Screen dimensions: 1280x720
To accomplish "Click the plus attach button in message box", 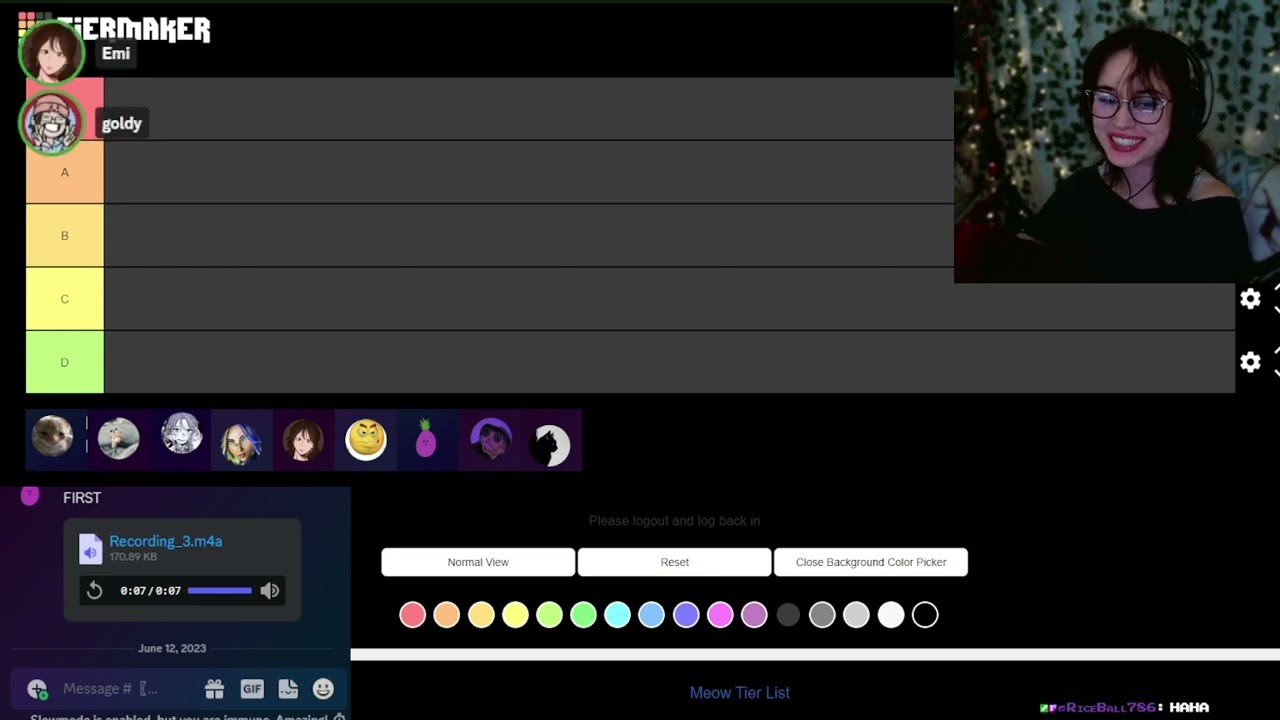I will coord(37,688).
